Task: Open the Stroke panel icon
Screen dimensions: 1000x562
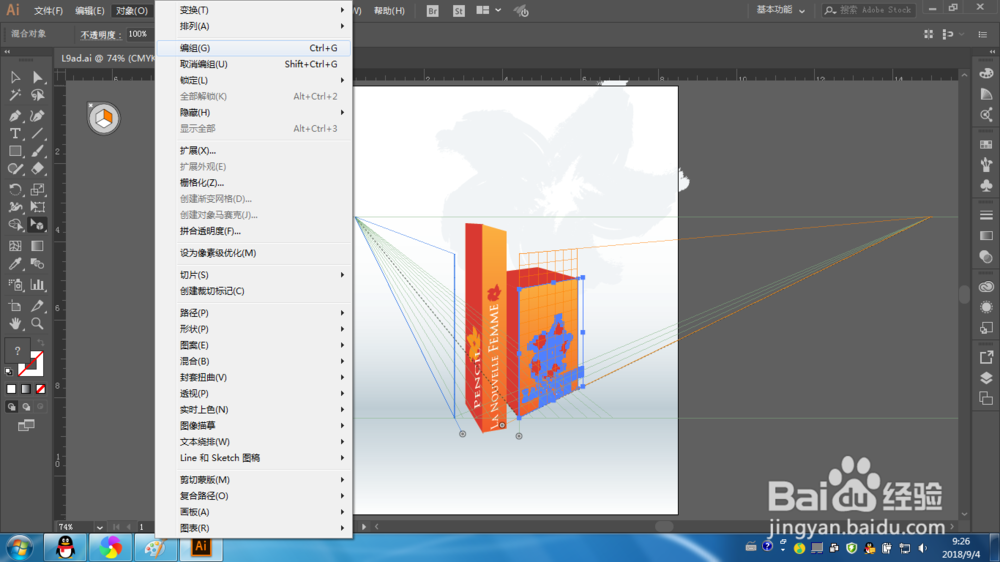Action: (986, 216)
